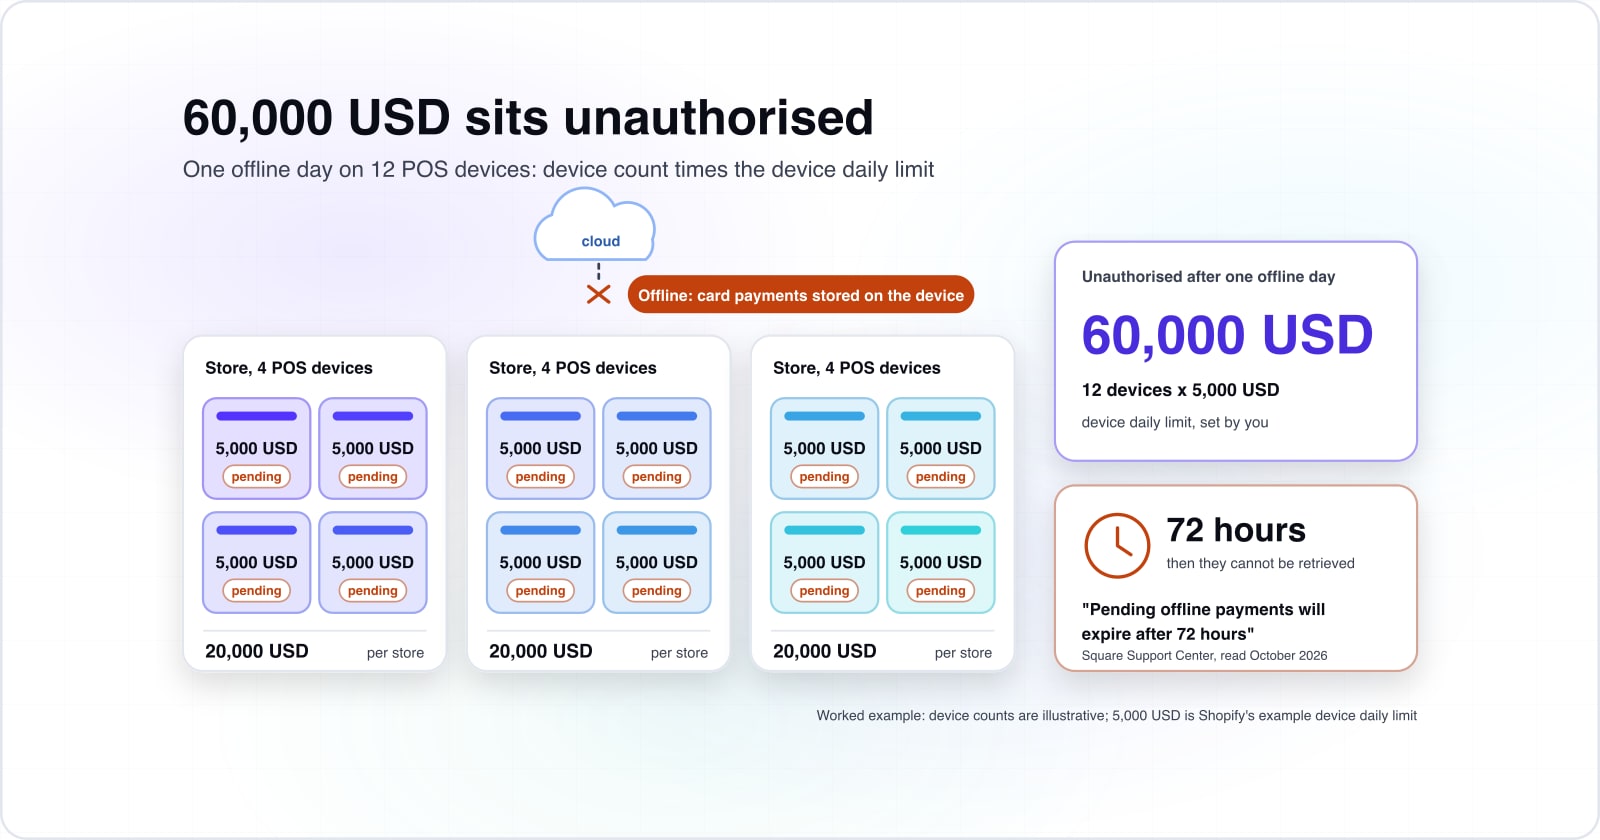Click the quote "Pending offline payments will expire after 72 hours"
This screenshot has width=1600, height=840.
pyautogui.click(x=1203, y=621)
